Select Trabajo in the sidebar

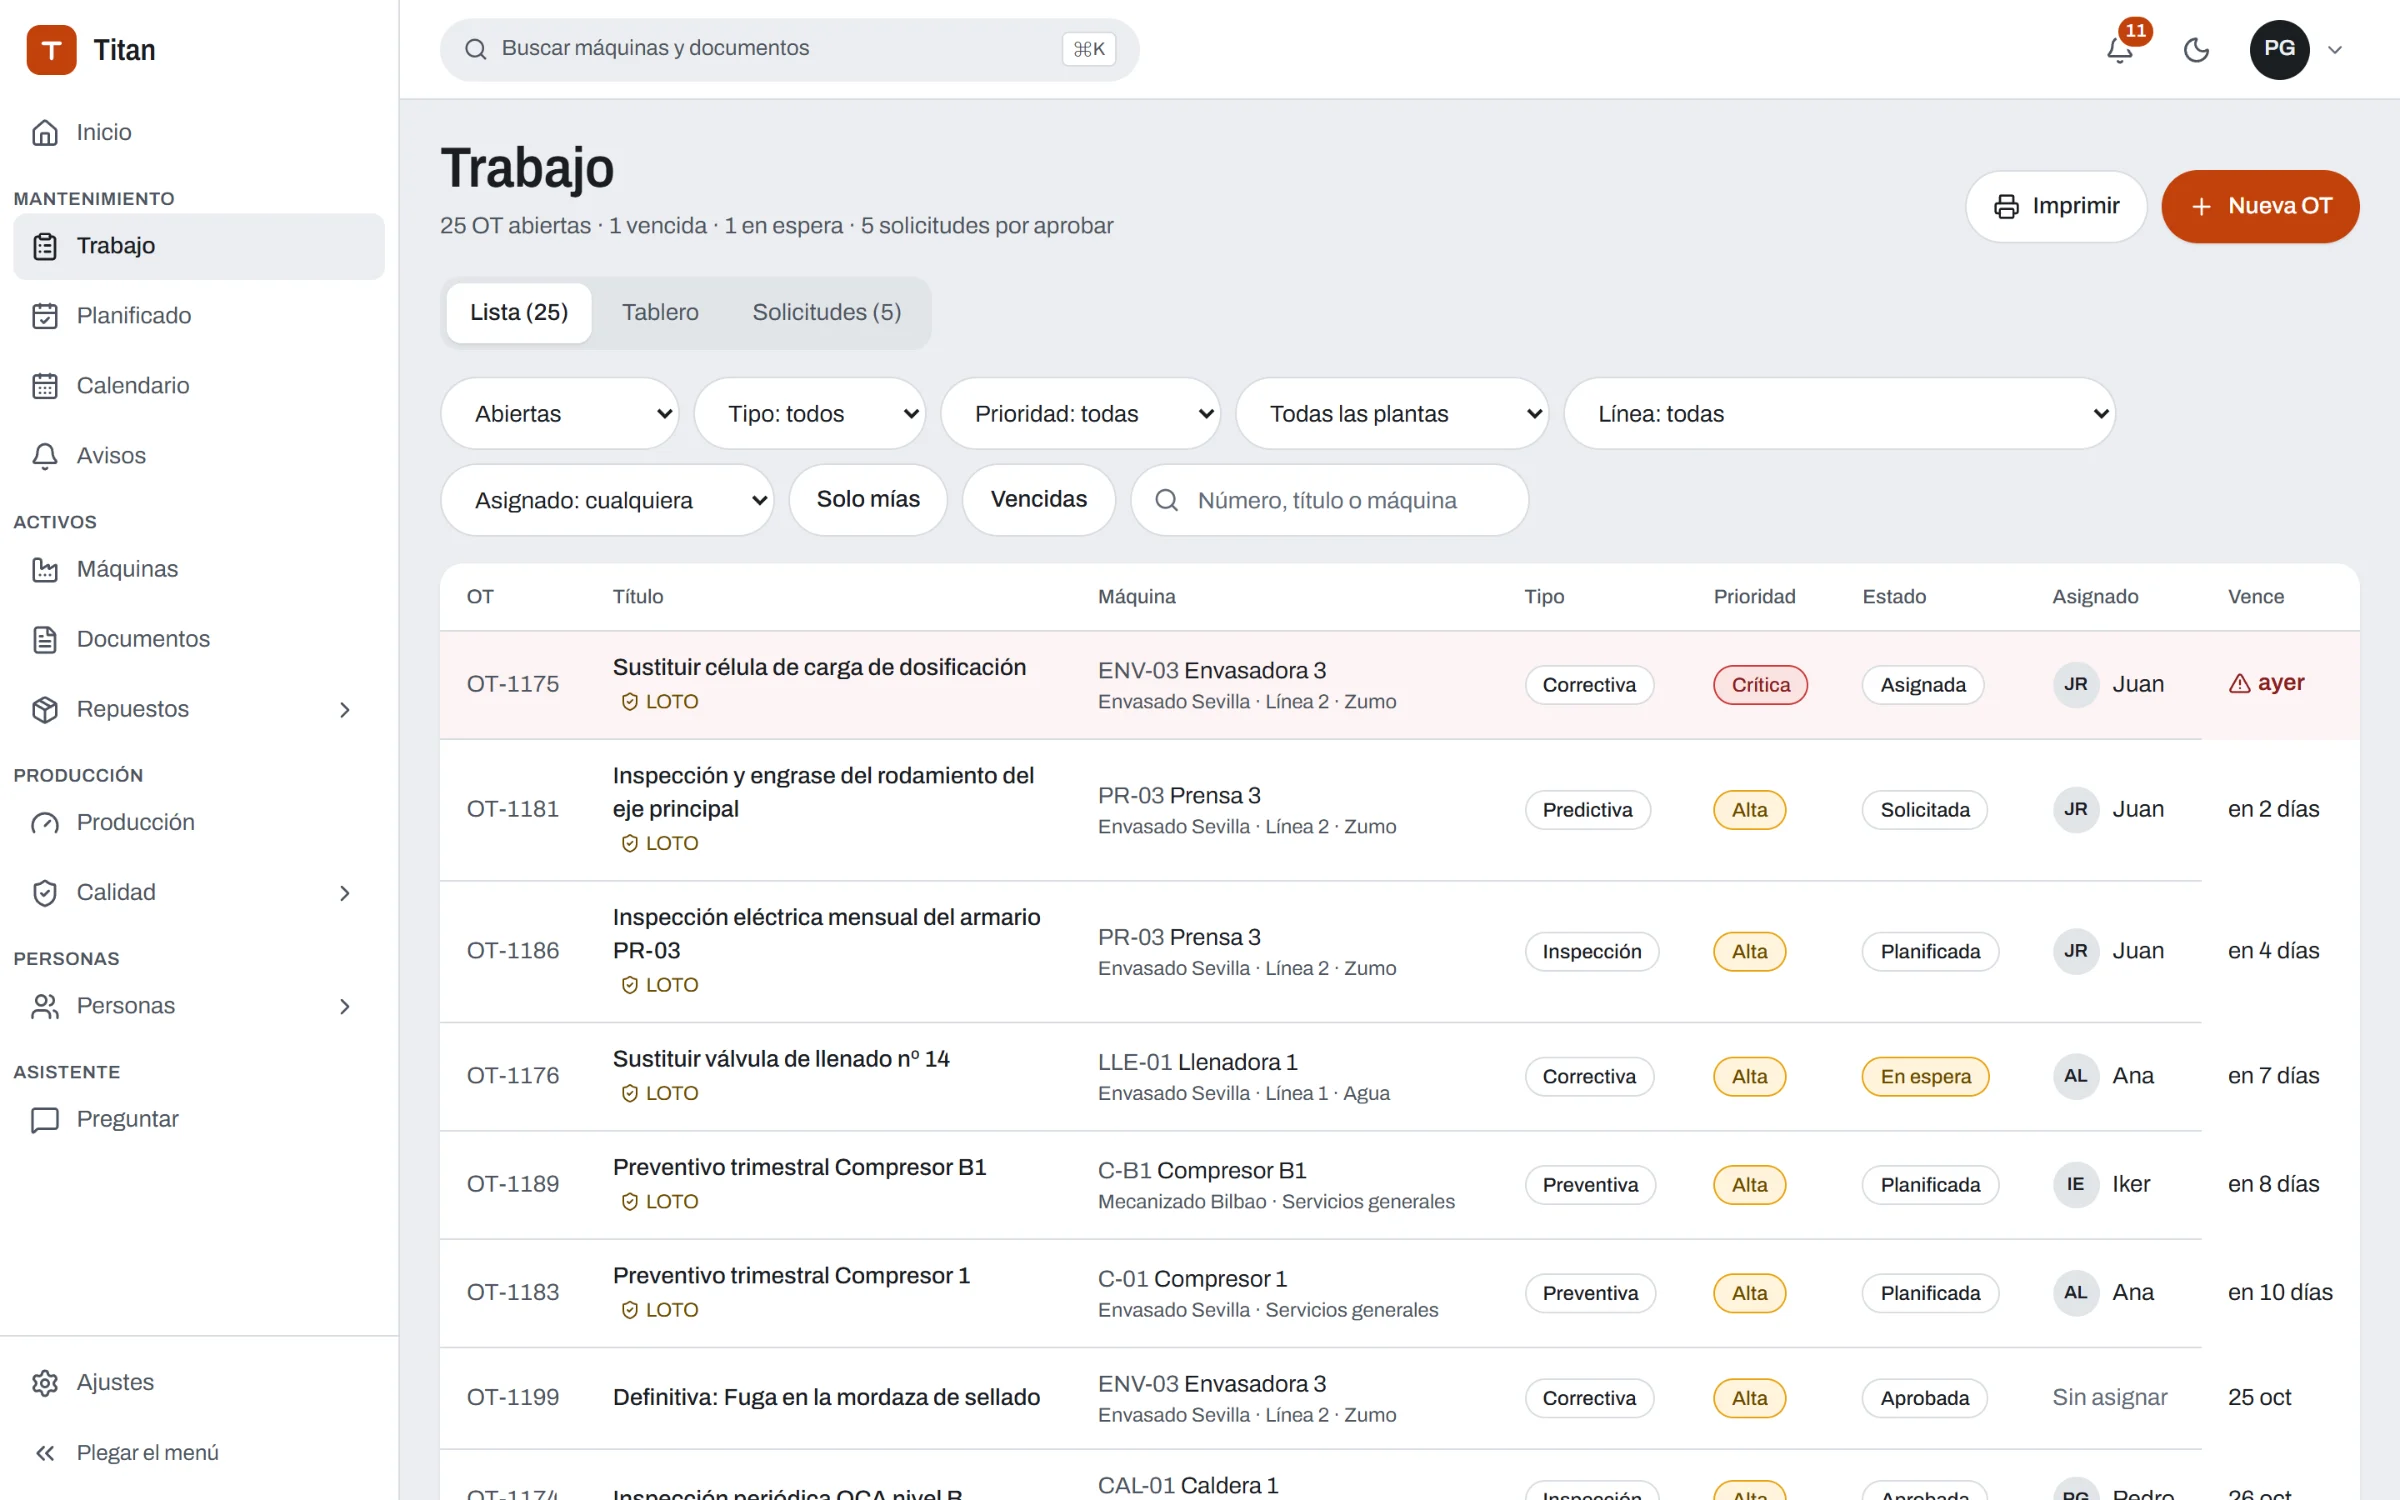click(199, 246)
